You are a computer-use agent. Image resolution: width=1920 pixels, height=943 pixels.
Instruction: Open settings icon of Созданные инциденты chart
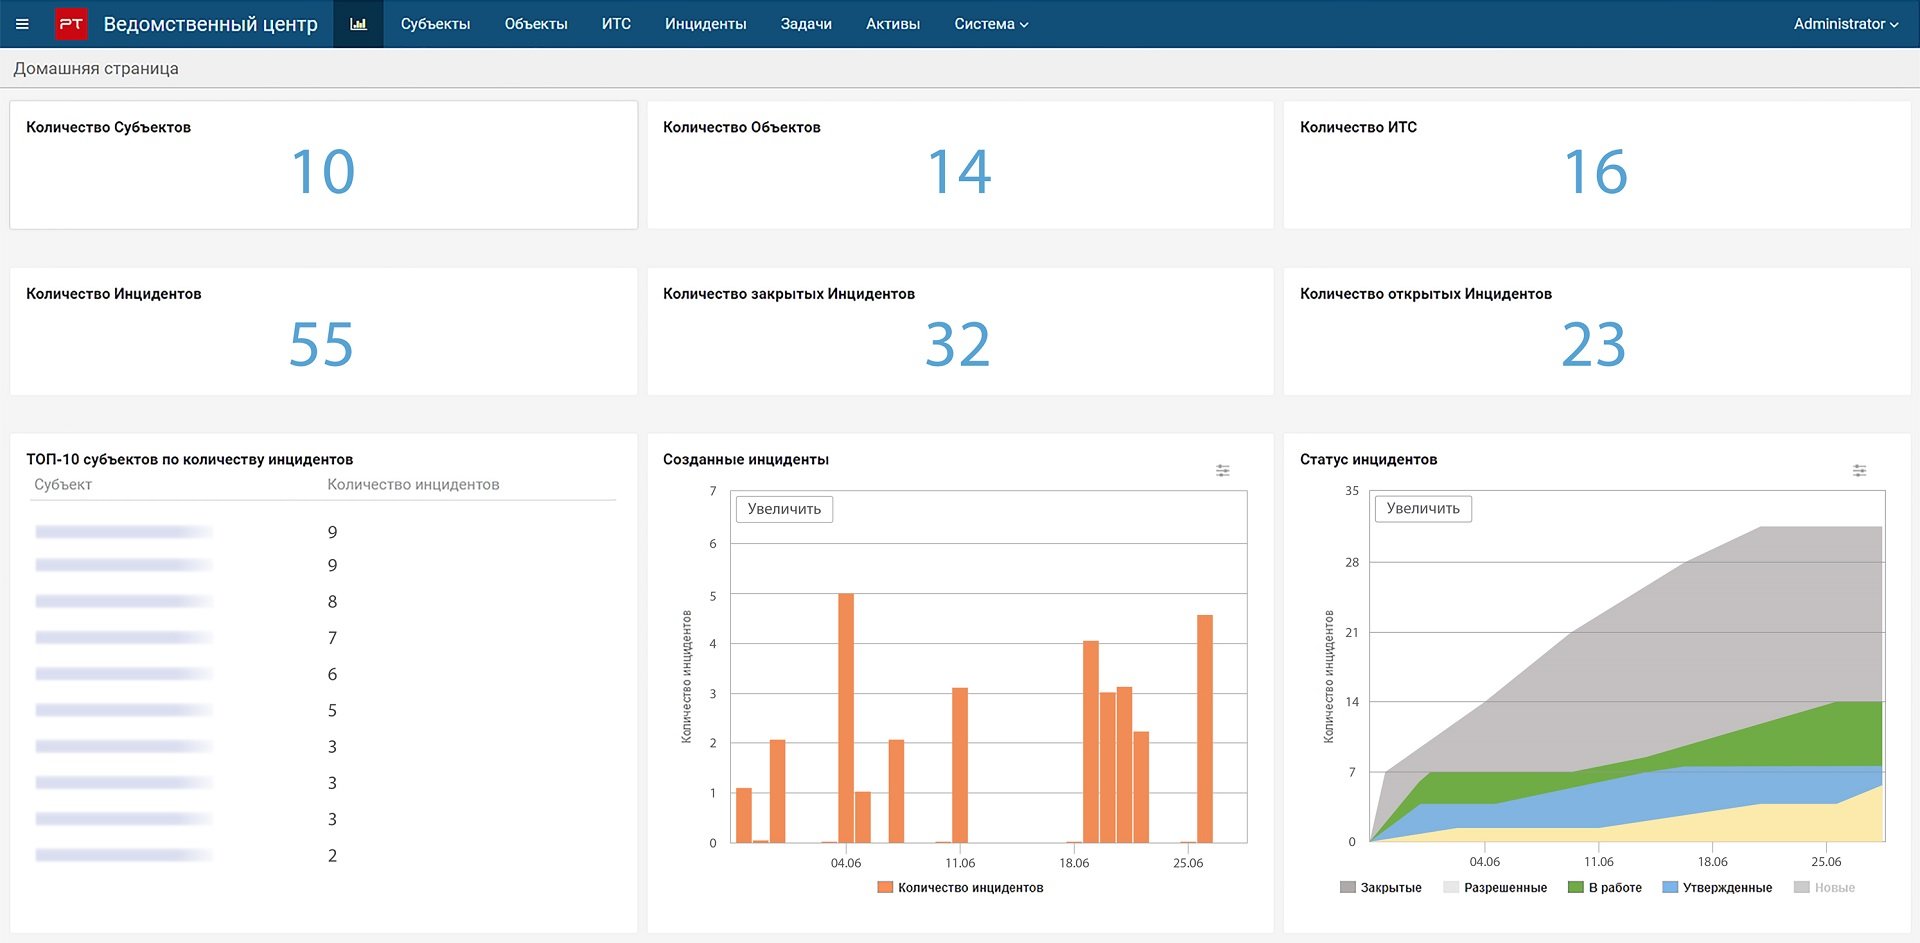(1222, 471)
